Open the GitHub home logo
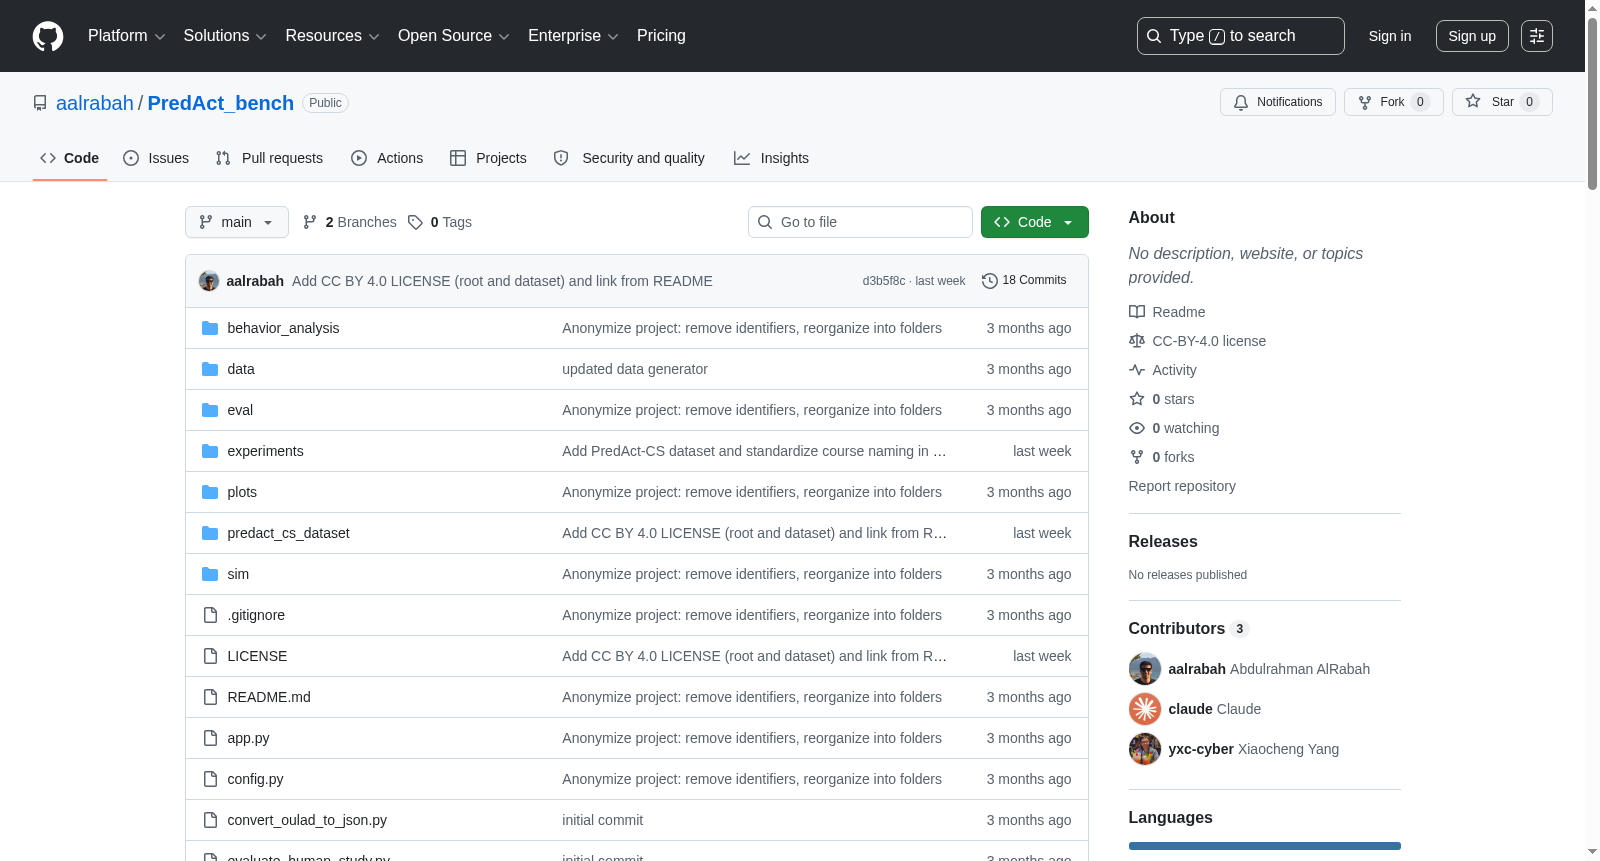Image resolution: width=1600 pixels, height=861 pixels. click(x=48, y=36)
